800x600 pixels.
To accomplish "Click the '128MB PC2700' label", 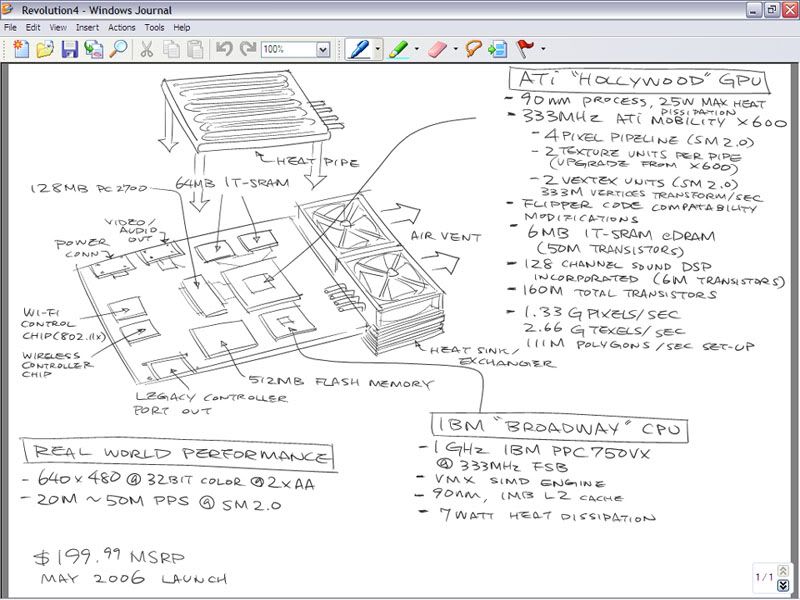I will coord(89,188).
